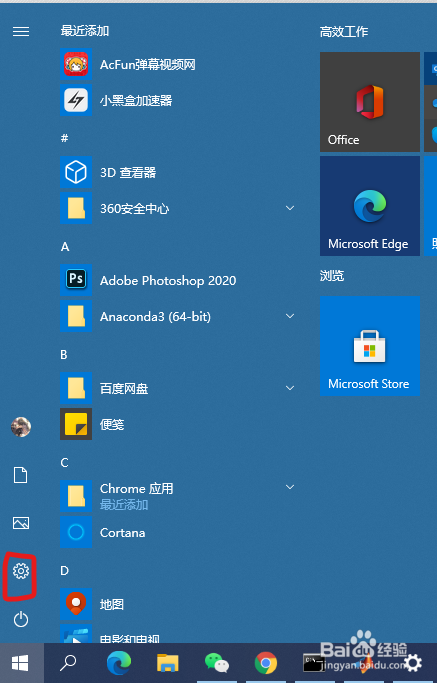This screenshot has width=437, height=683.
Task: Expand the 360安全中心 folder chevron
Action: pos(290,208)
